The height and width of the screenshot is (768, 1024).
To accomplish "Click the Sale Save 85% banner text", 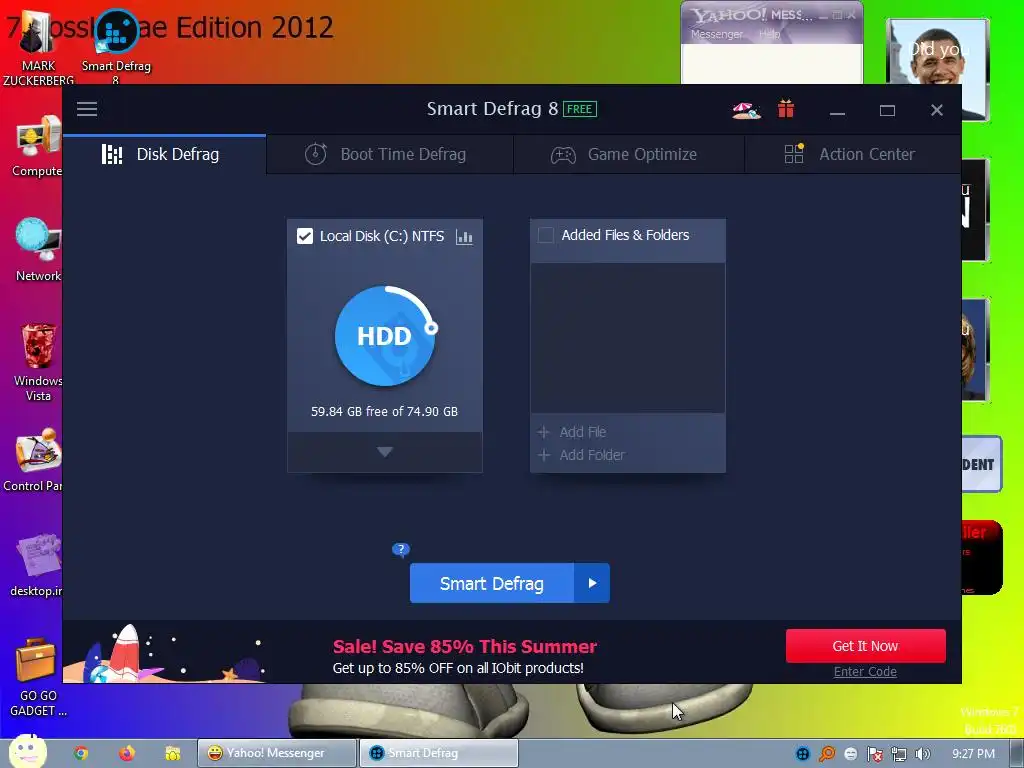I will (464, 647).
